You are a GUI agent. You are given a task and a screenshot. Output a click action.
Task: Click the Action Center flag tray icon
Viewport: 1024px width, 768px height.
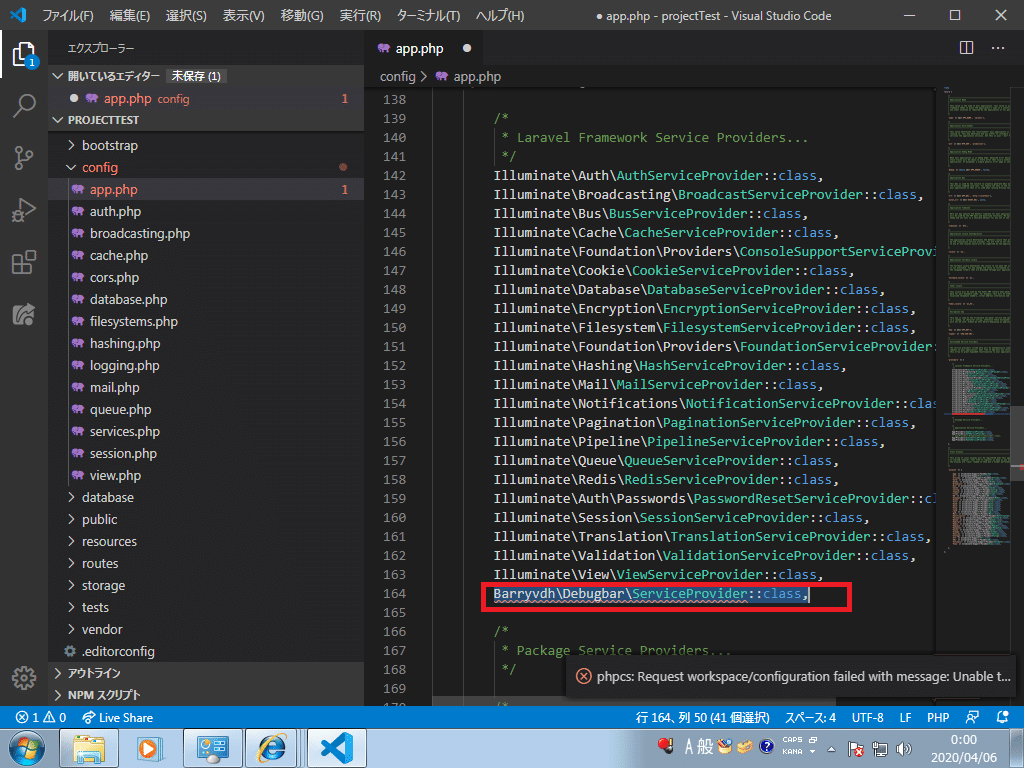(856, 748)
